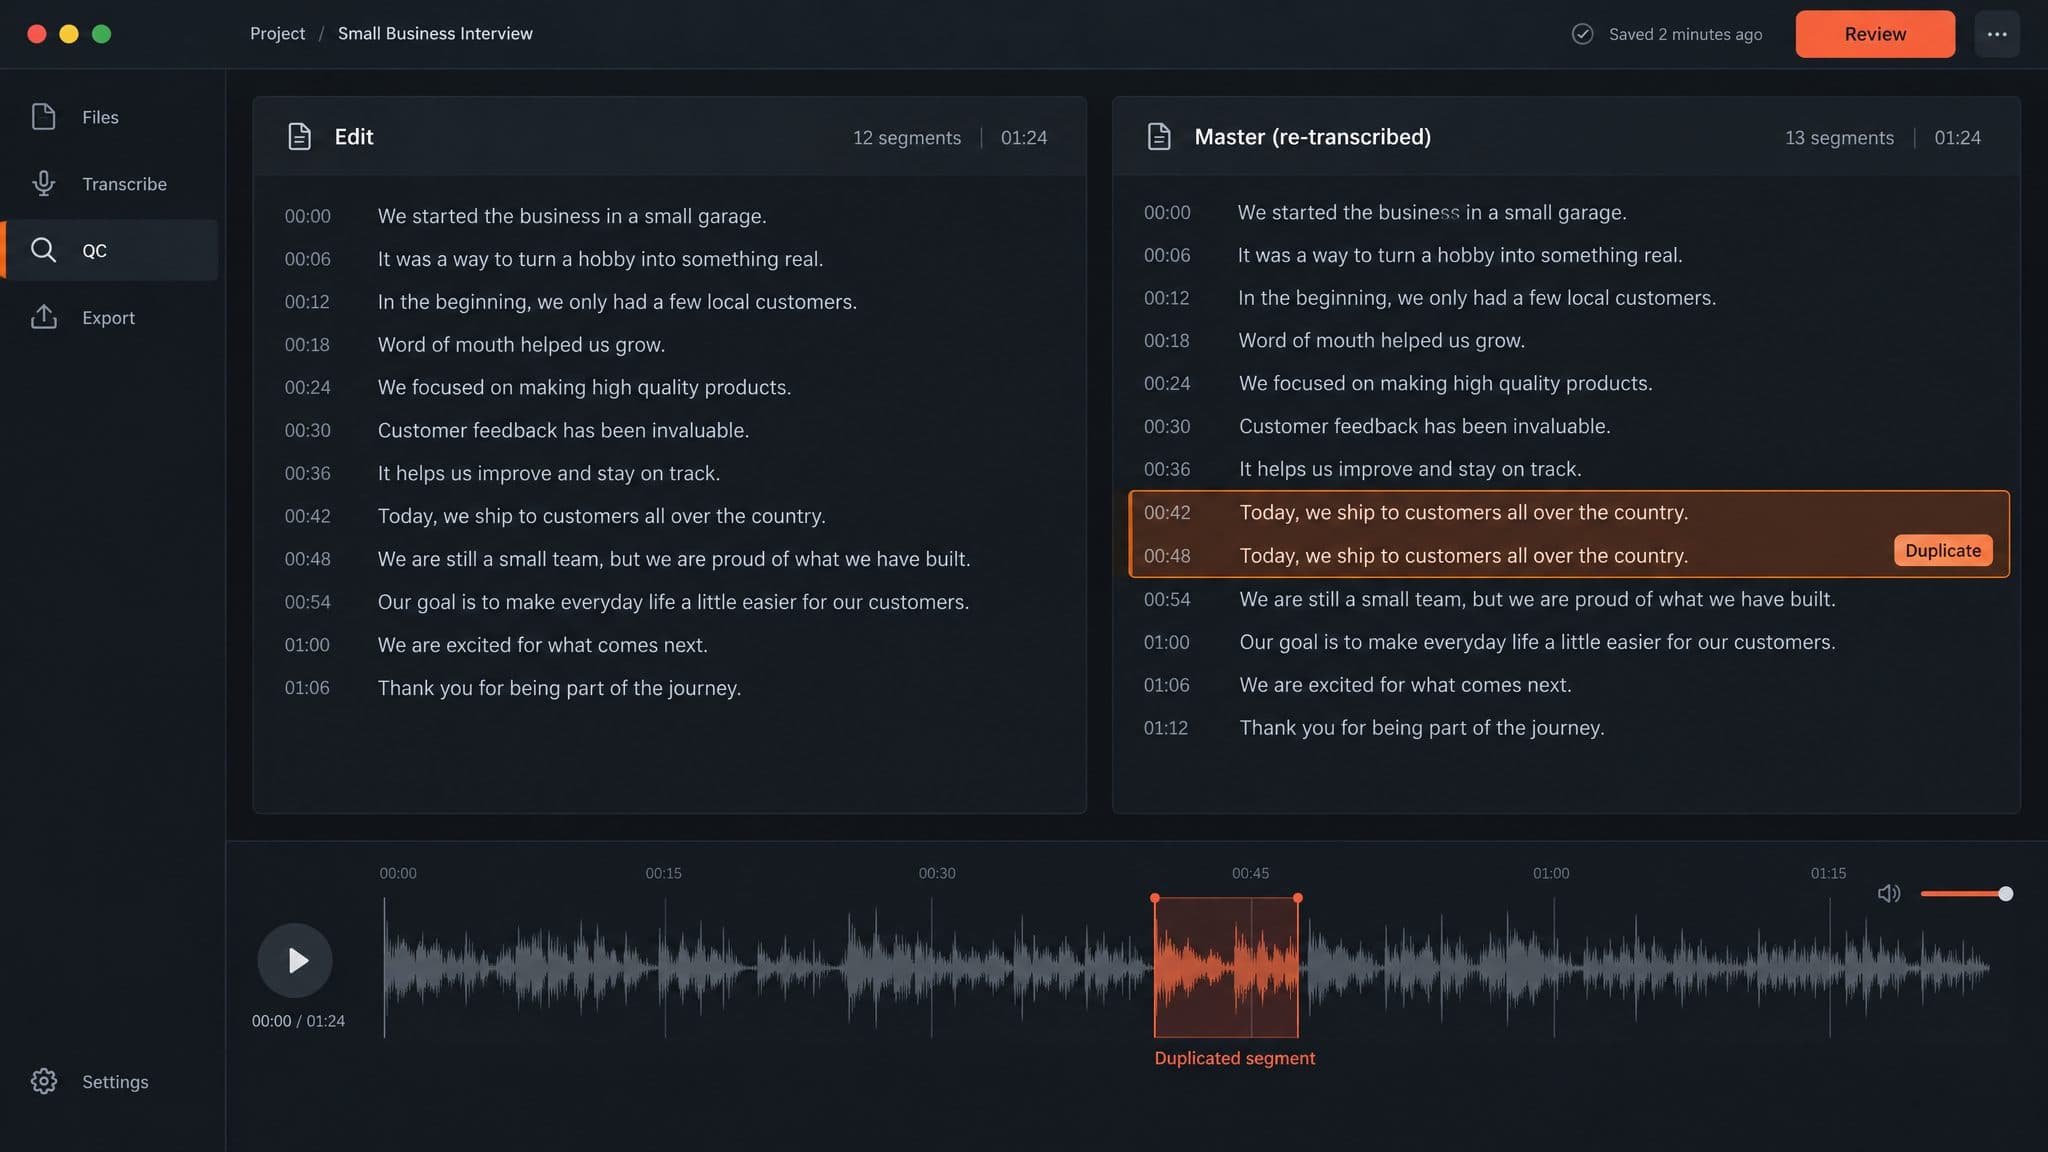The image size is (2048, 1152).
Task: Click the Review button
Action: (1875, 34)
